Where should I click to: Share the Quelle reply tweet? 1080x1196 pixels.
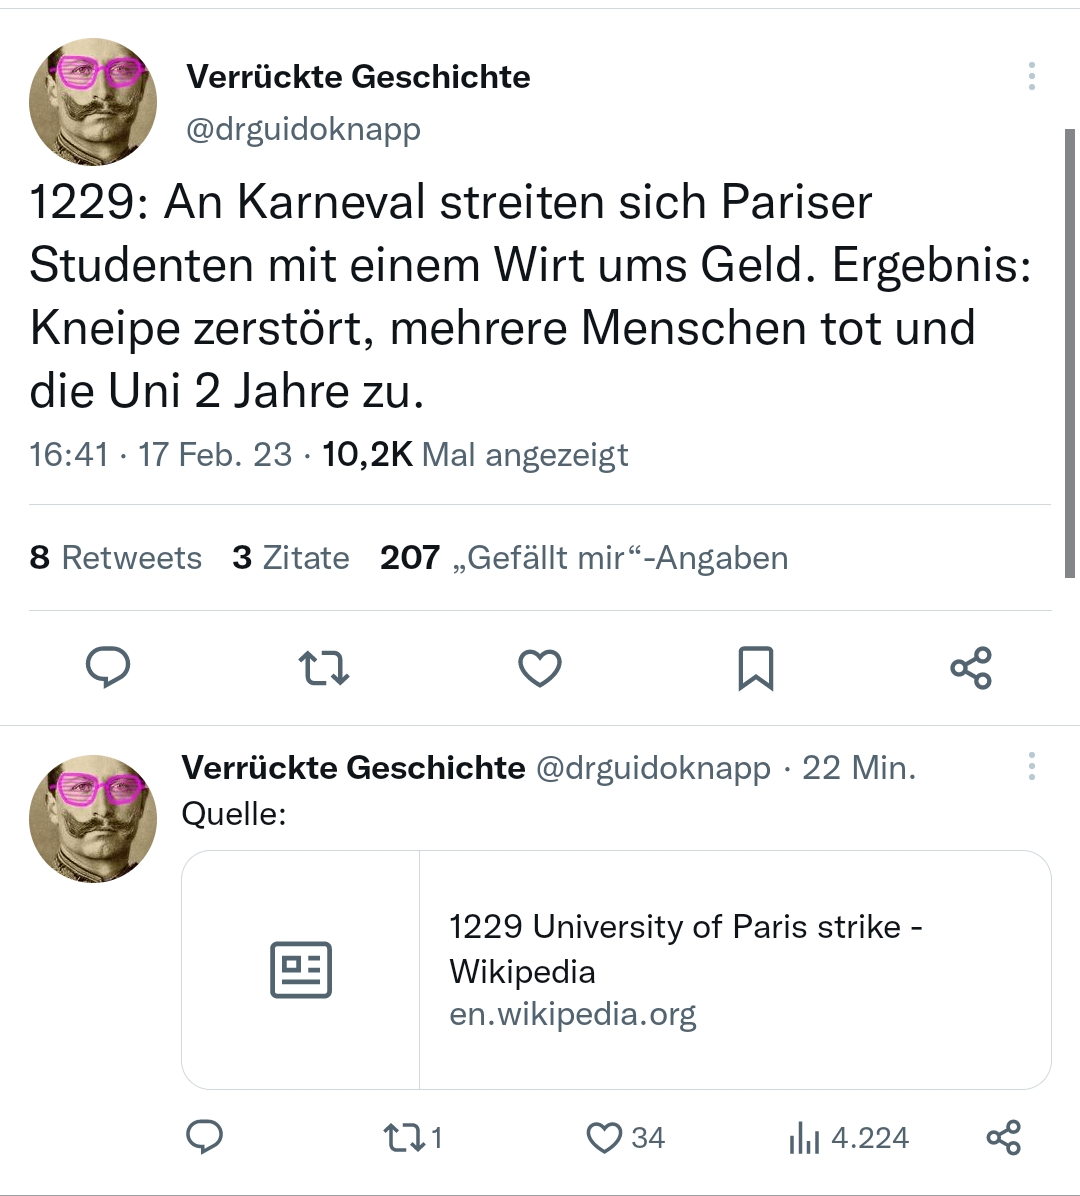(x=1003, y=1137)
